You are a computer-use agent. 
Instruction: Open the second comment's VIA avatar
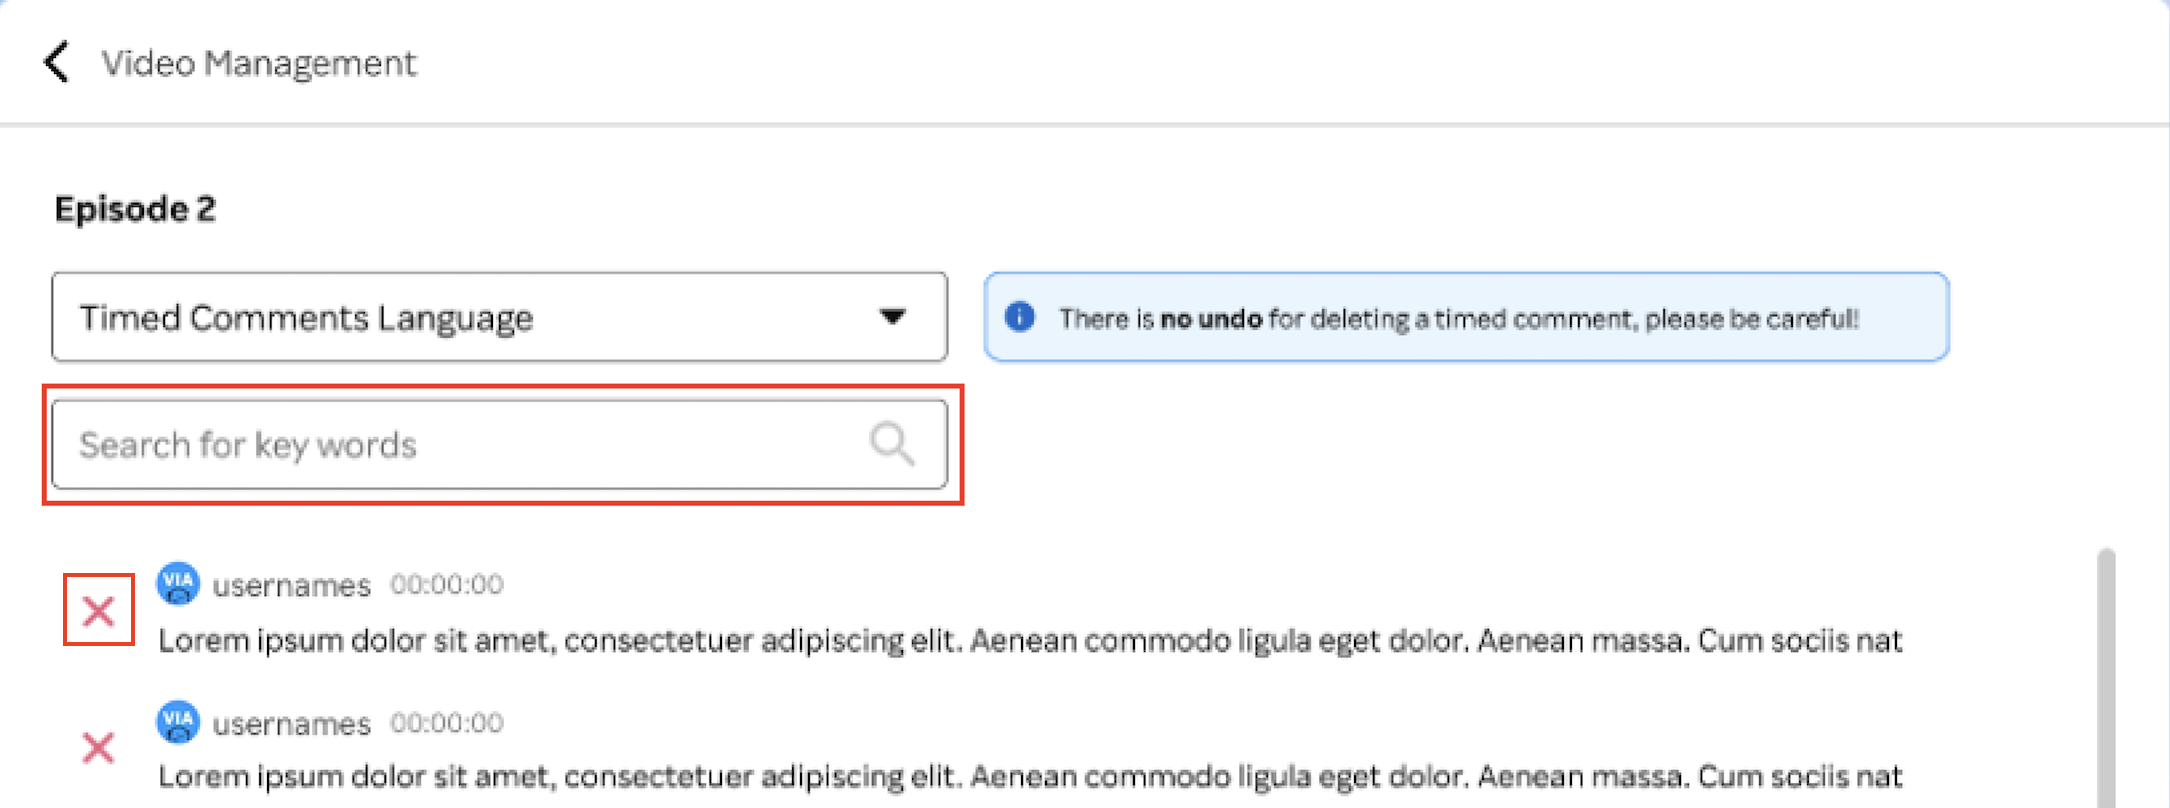tap(178, 721)
